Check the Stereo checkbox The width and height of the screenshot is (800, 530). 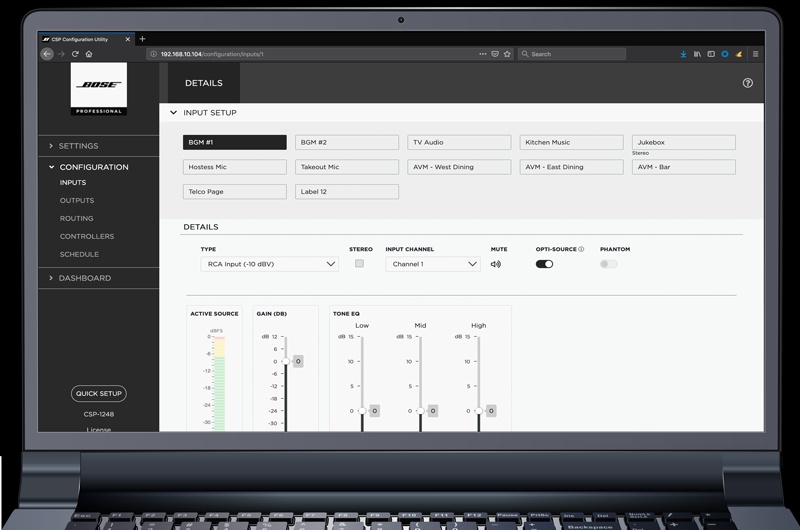point(359,264)
